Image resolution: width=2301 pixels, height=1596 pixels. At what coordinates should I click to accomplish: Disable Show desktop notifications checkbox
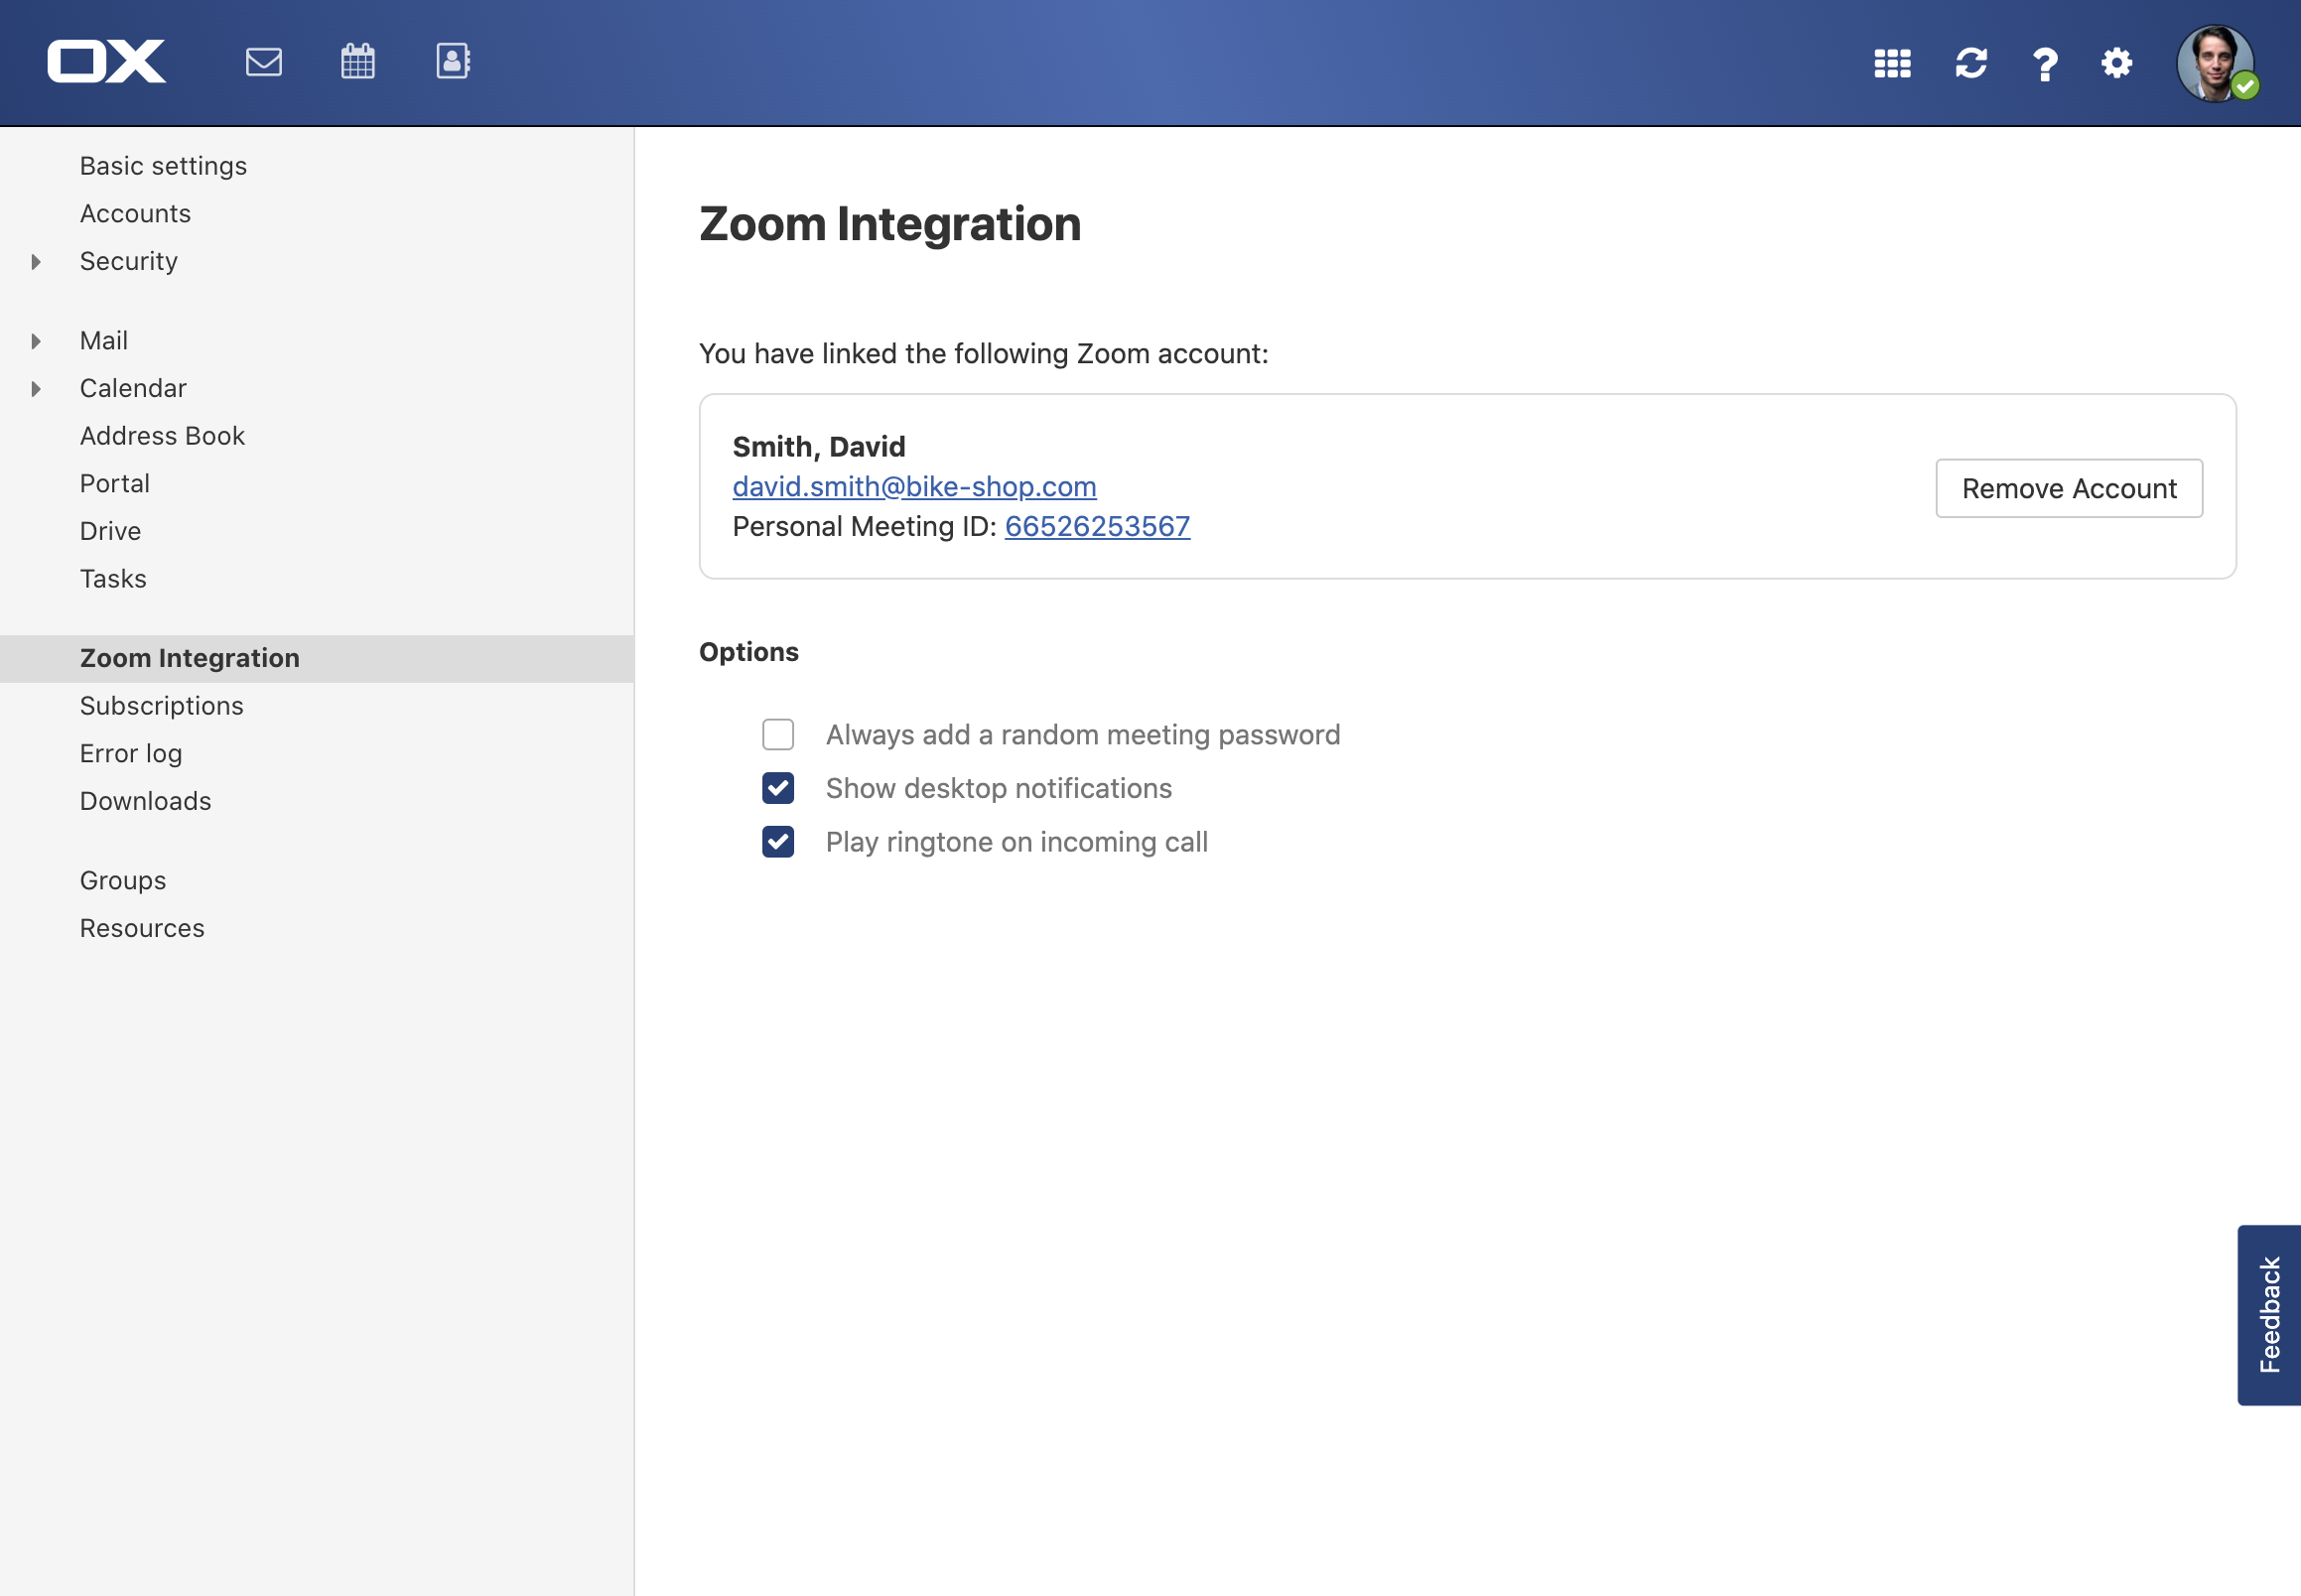coord(778,788)
